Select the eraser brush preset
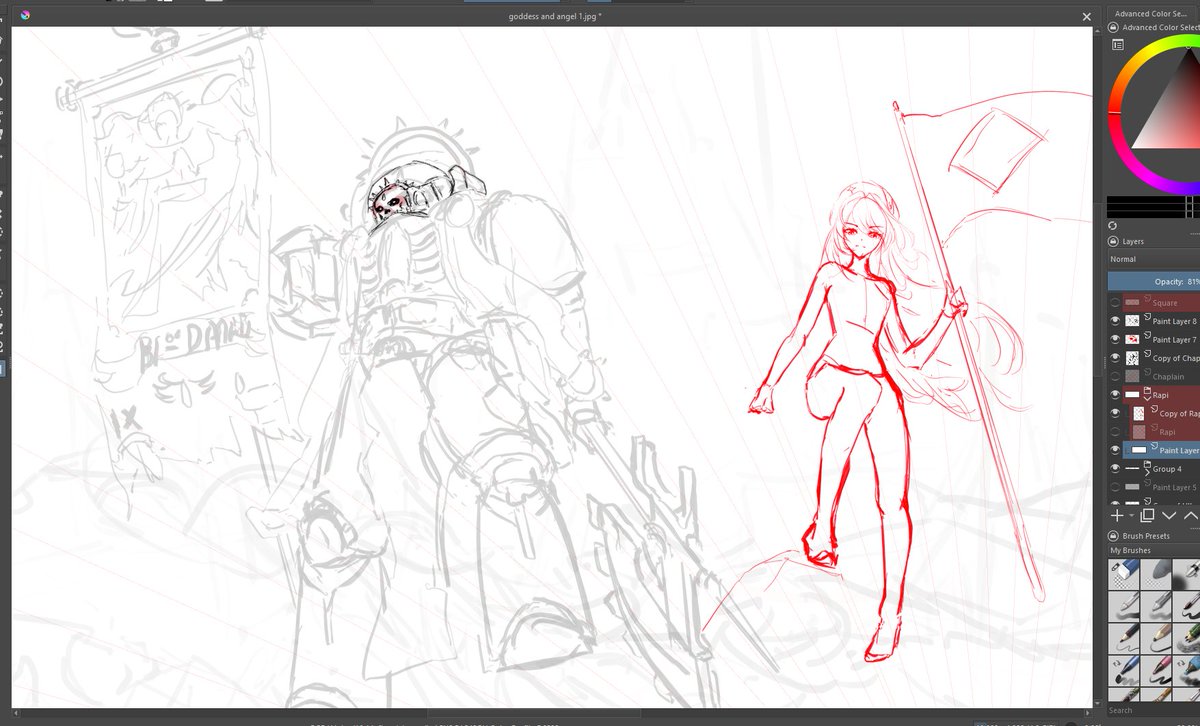The height and width of the screenshot is (726, 1200). [1125, 574]
